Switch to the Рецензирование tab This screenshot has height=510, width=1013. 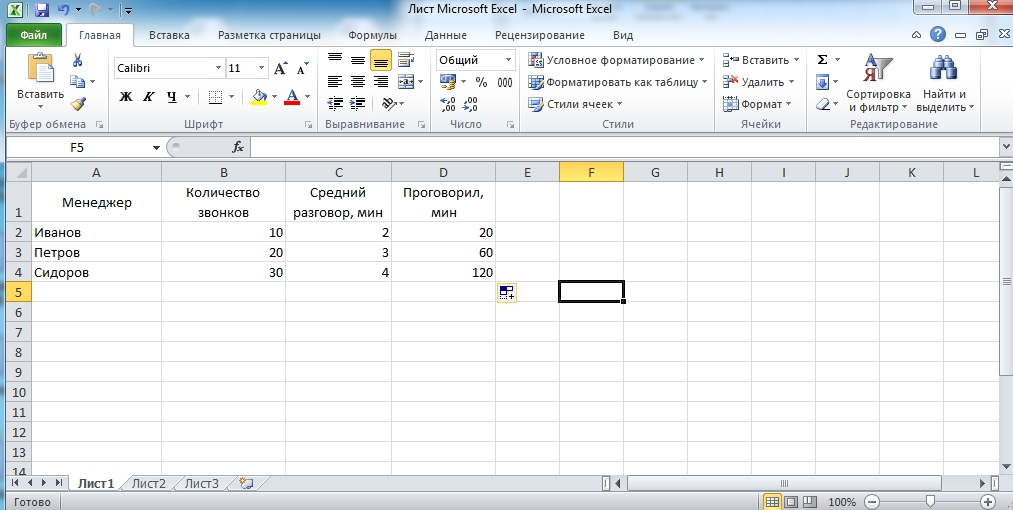point(539,36)
